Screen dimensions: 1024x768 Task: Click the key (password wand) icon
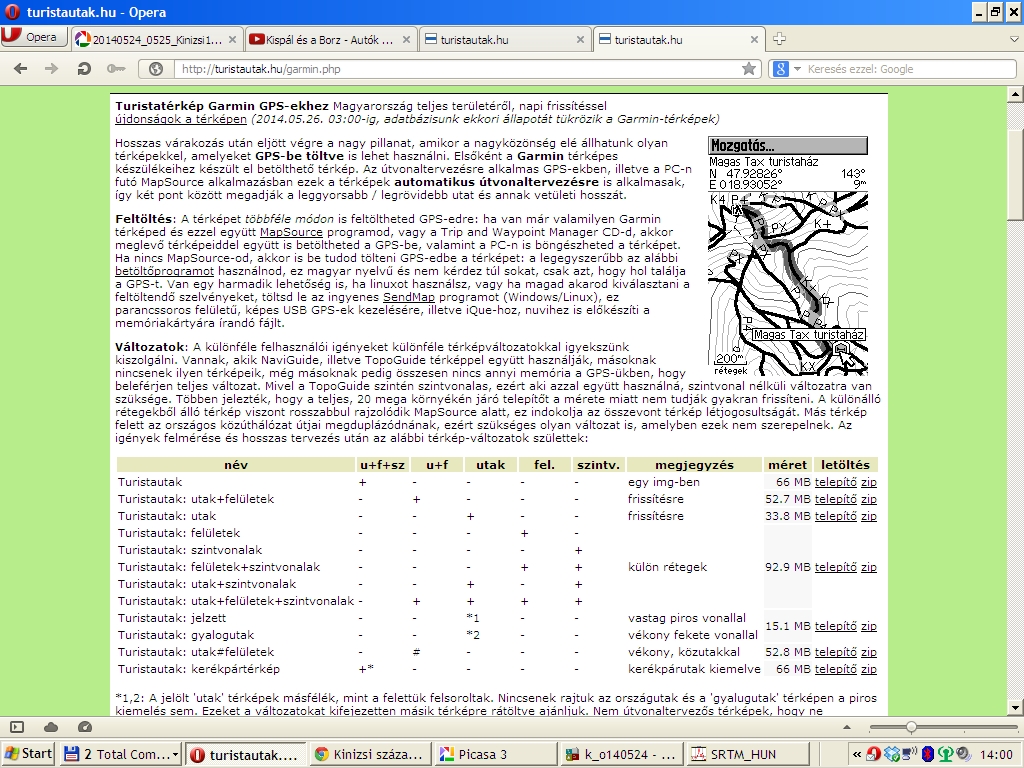click(117, 69)
